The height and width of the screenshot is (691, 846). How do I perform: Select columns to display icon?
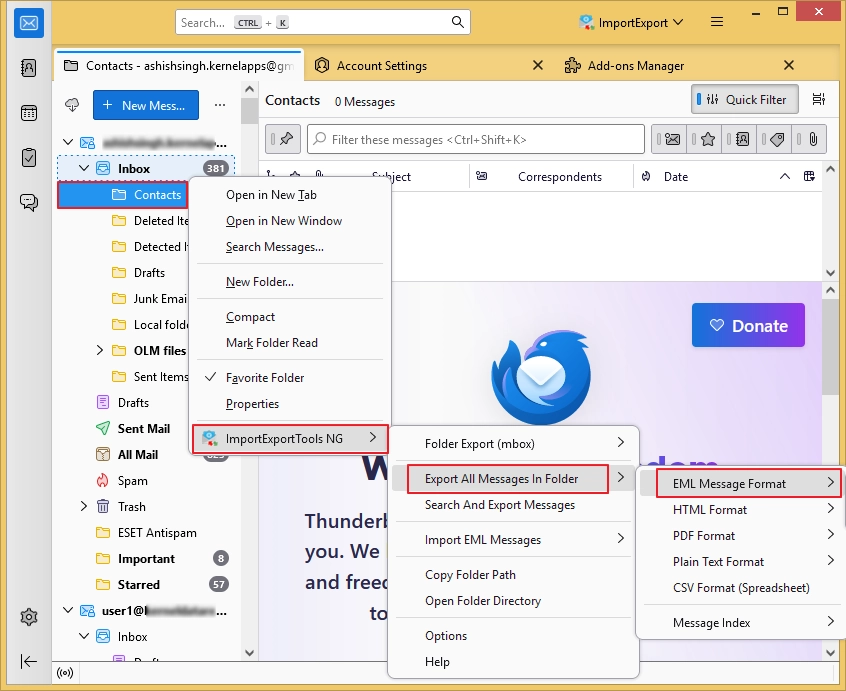click(x=809, y=176)
